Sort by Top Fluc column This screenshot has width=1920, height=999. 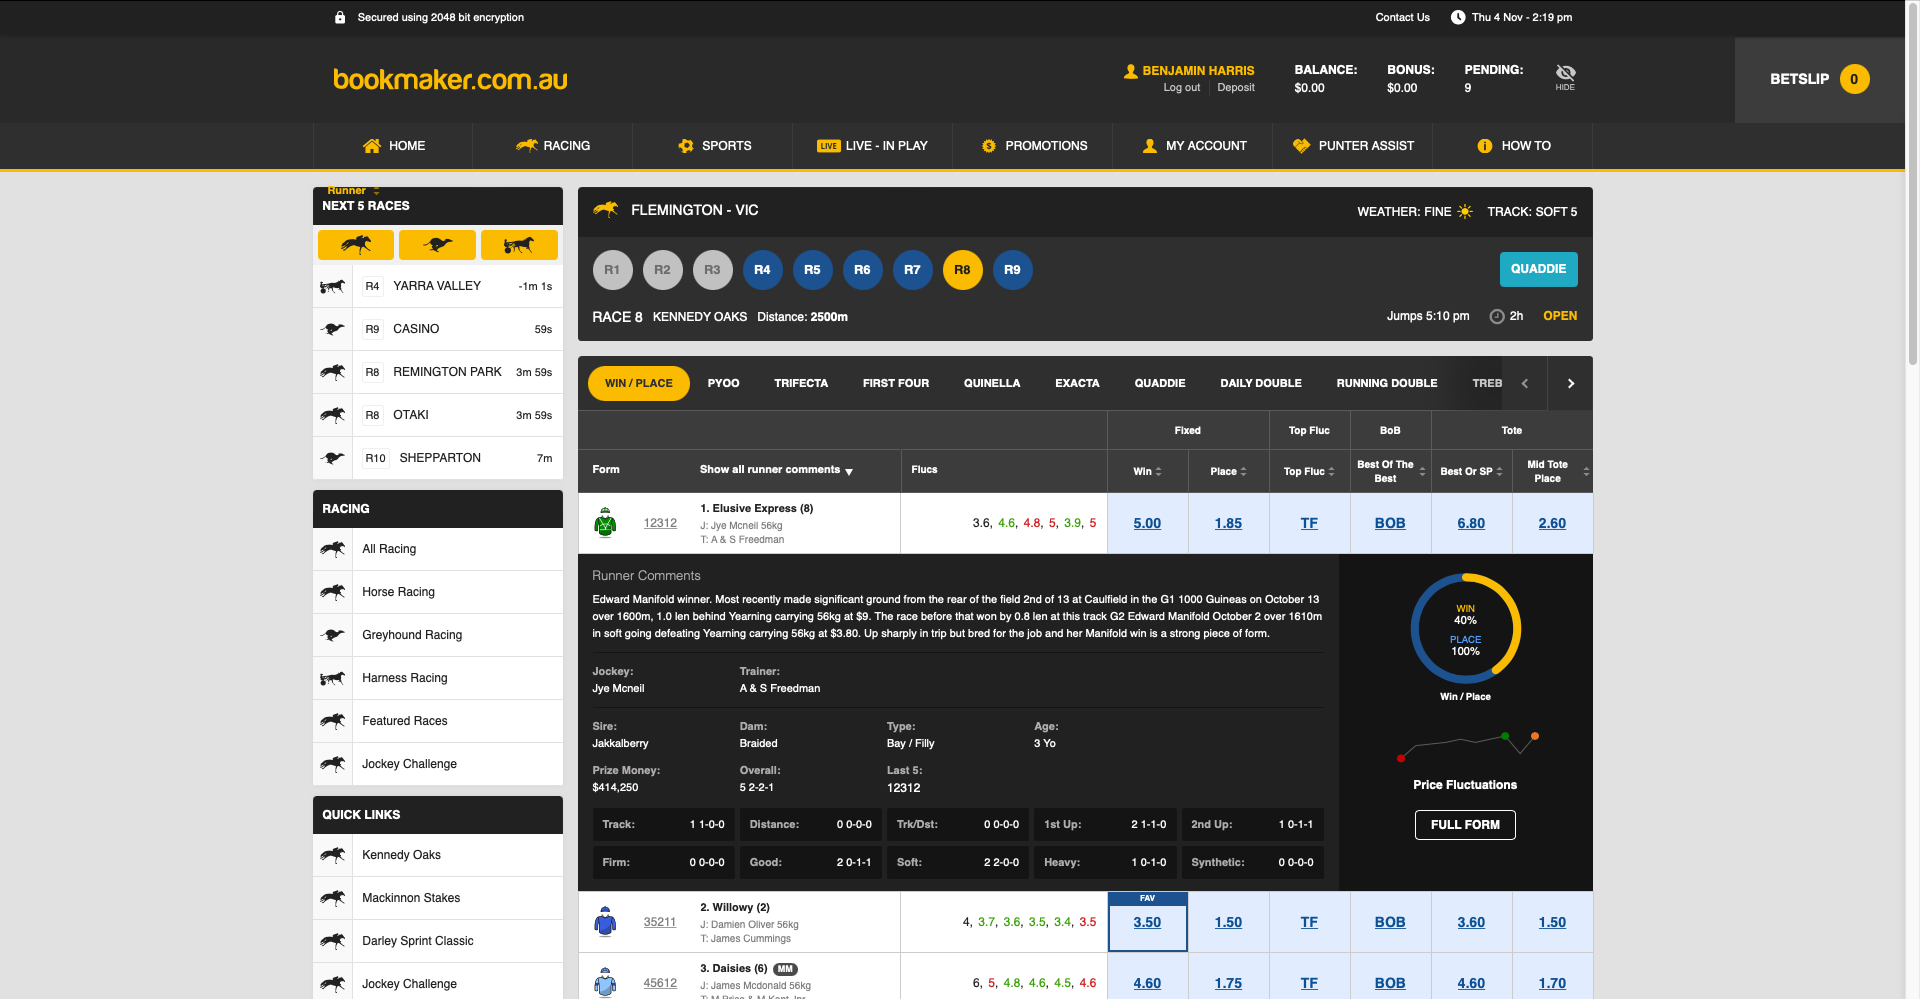tap(1309, 471)
